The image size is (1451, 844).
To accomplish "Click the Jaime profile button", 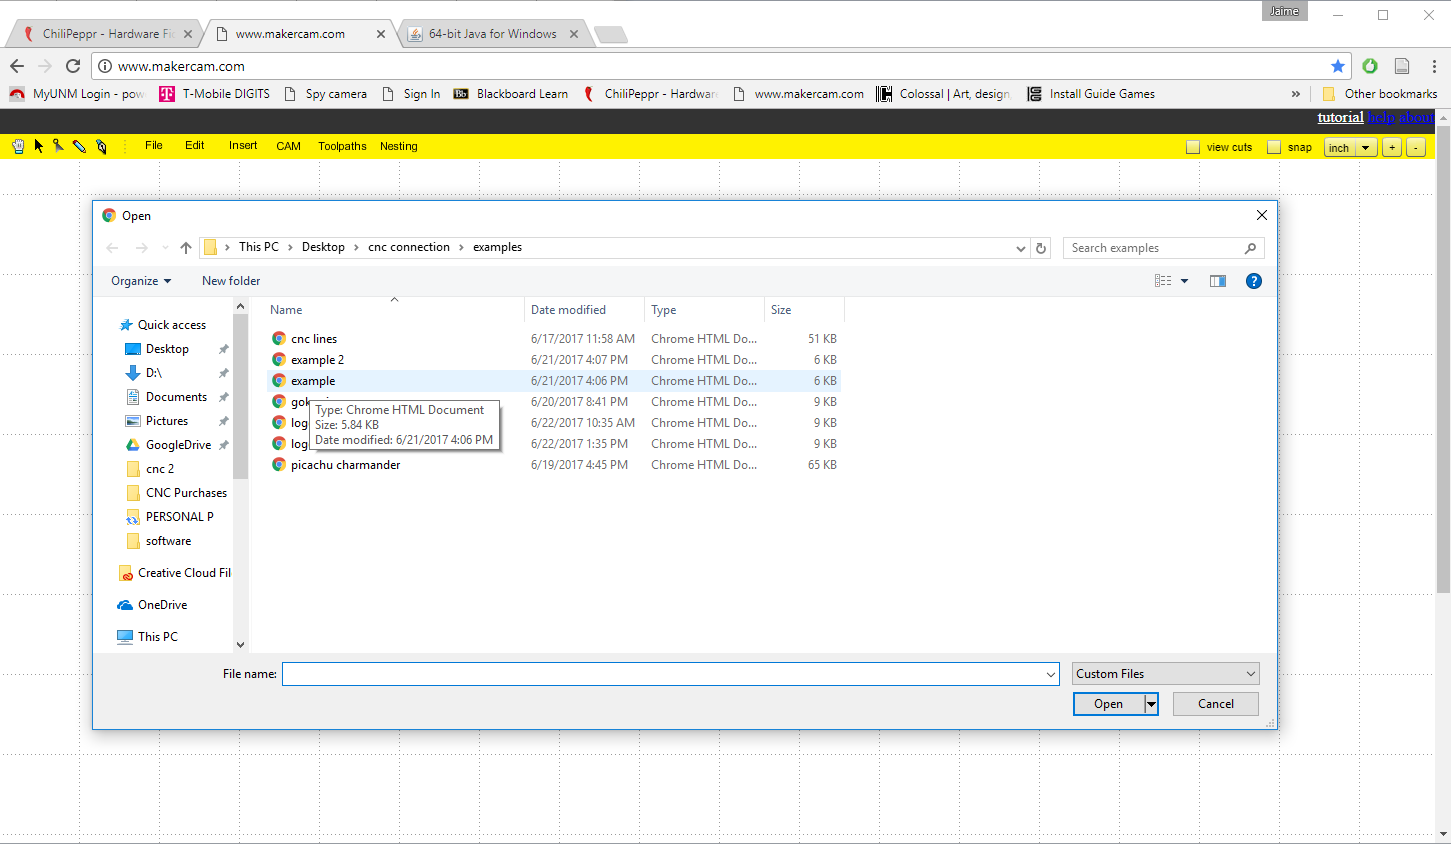I will [x=1284, y=11].
